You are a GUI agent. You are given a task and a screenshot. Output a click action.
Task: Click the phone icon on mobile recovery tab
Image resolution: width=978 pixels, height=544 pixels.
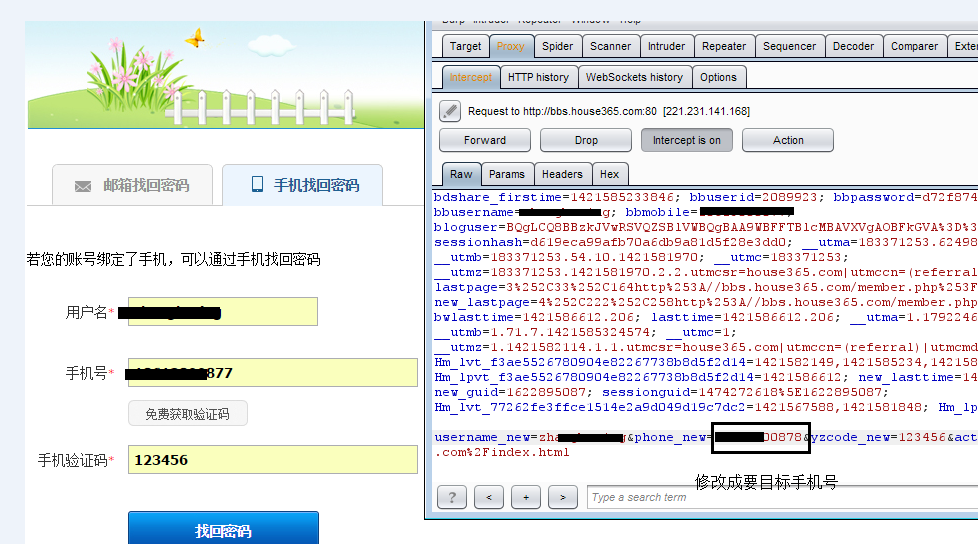point(257,184)
